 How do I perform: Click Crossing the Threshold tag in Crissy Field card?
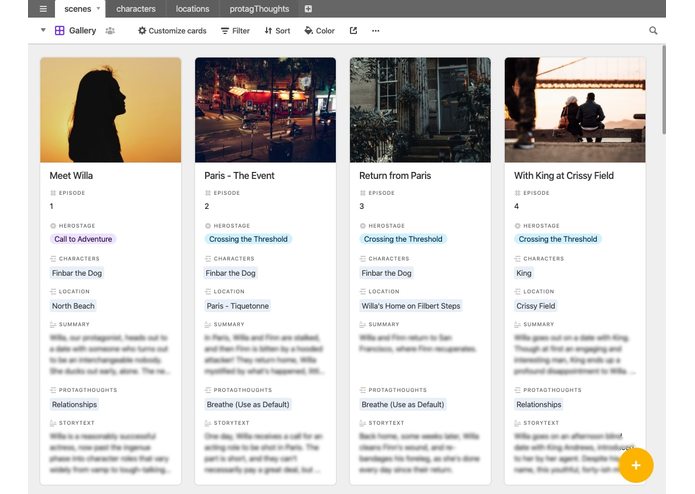tap(558, 239)
